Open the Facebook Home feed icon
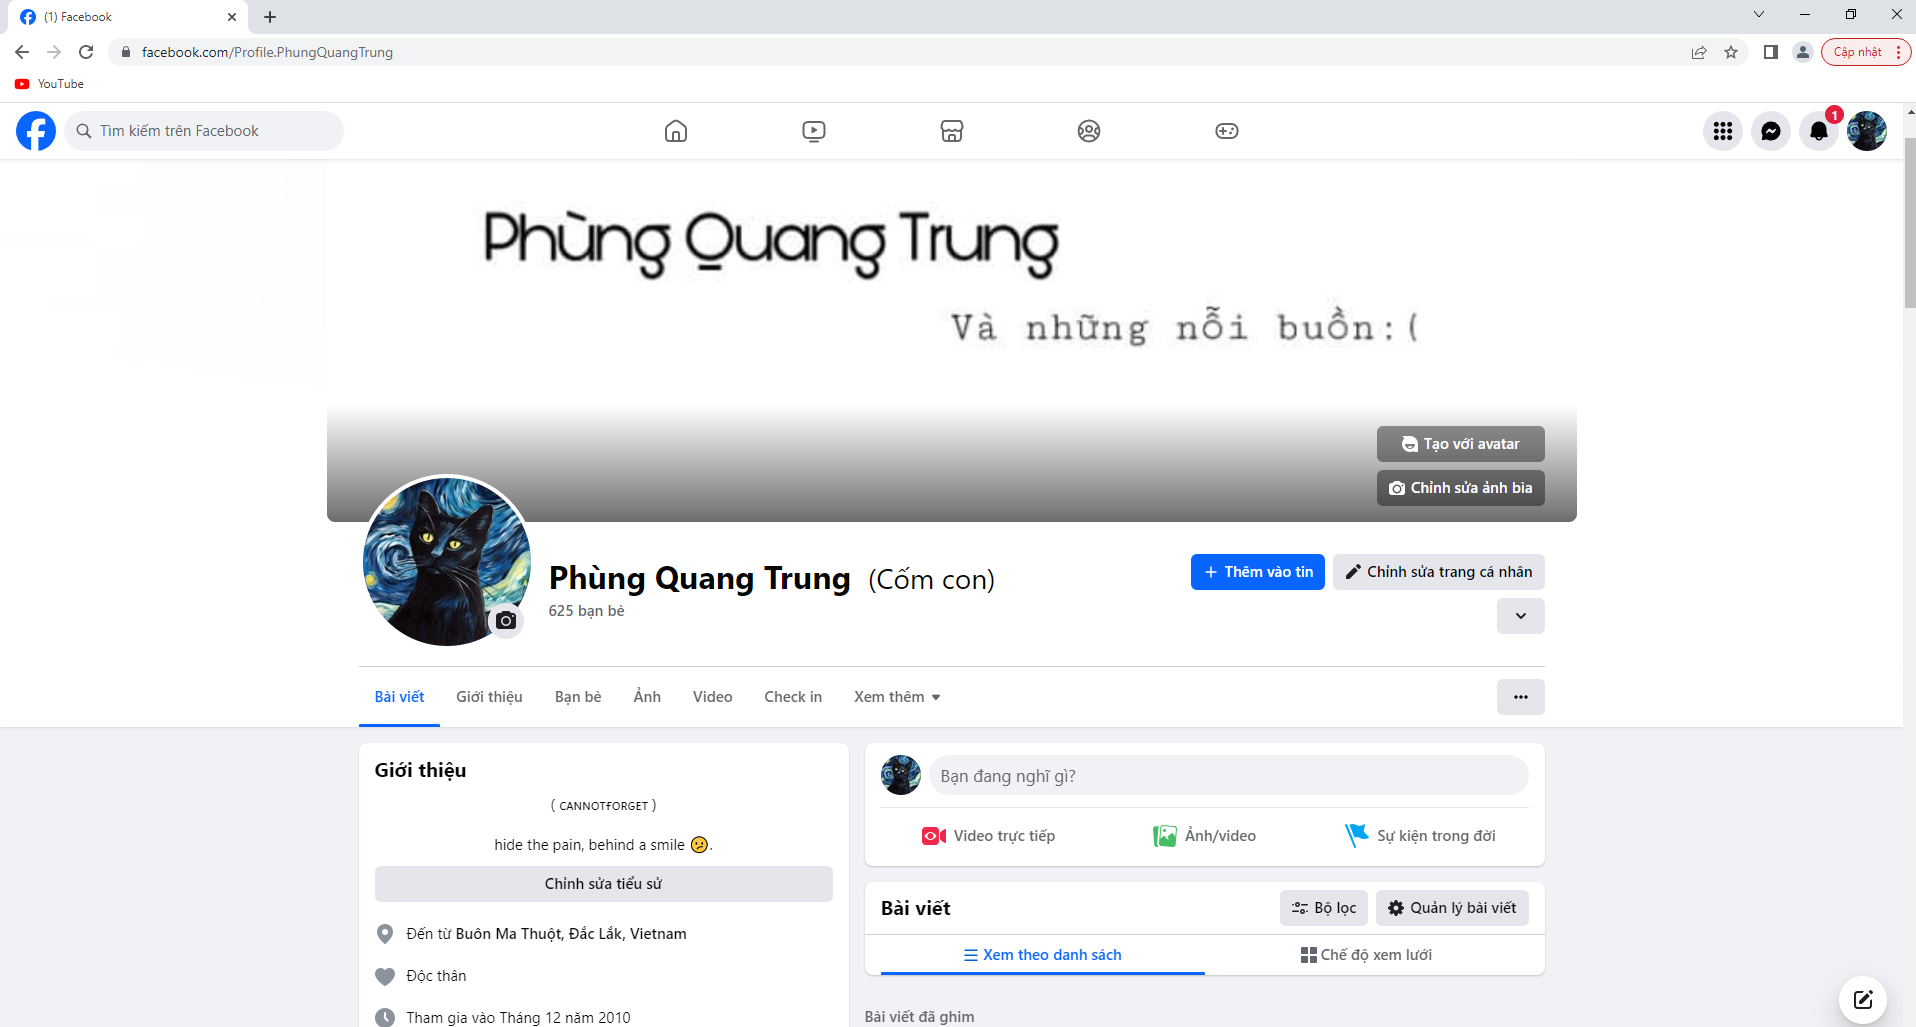Screen dimensions: 1916x1027 (676, 131)
